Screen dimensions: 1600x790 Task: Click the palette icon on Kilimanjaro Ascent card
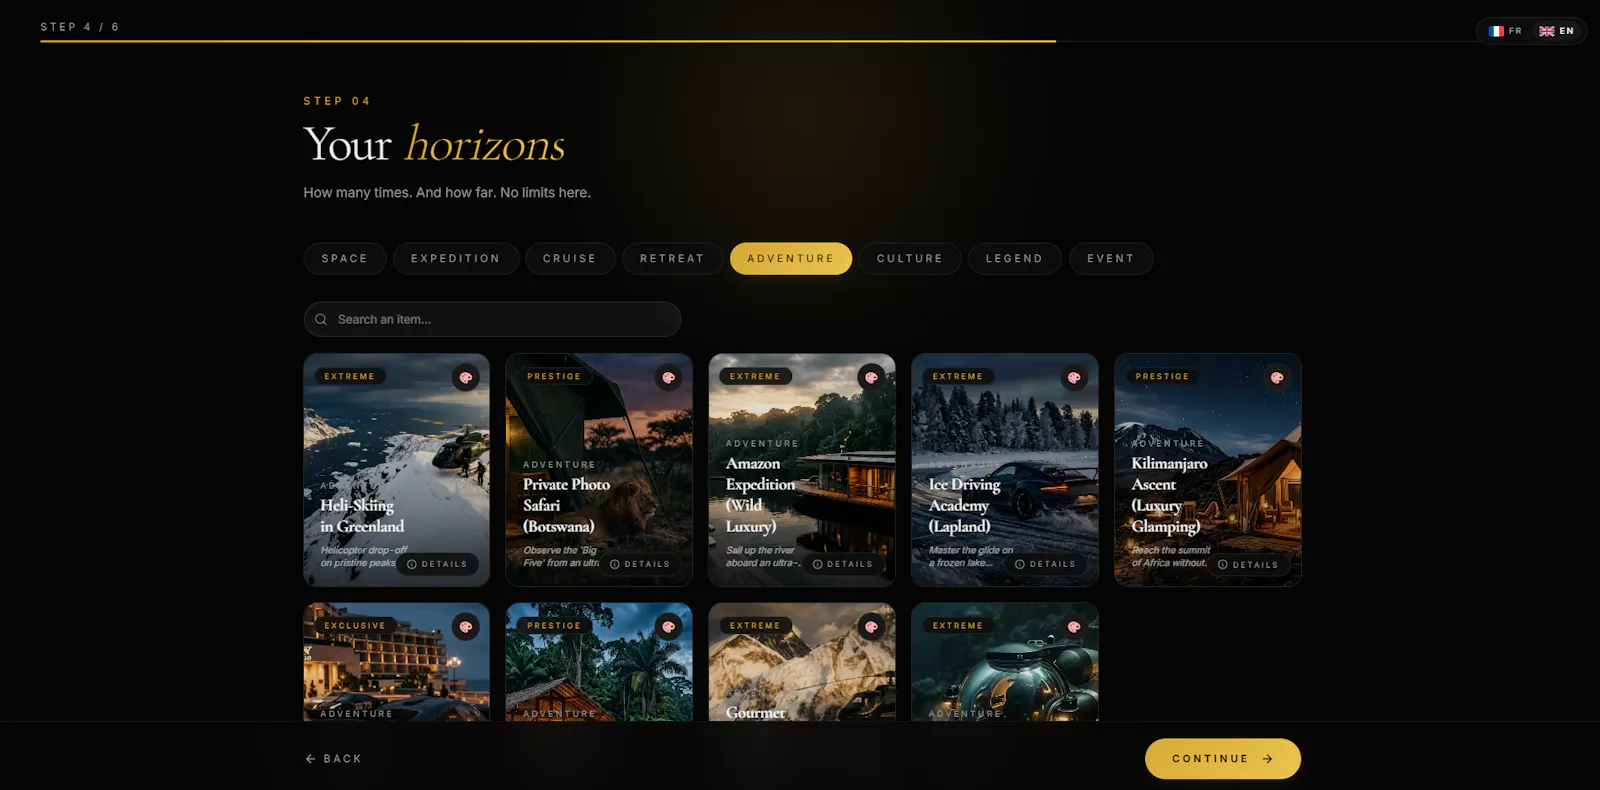click(x=1277, y=378)
